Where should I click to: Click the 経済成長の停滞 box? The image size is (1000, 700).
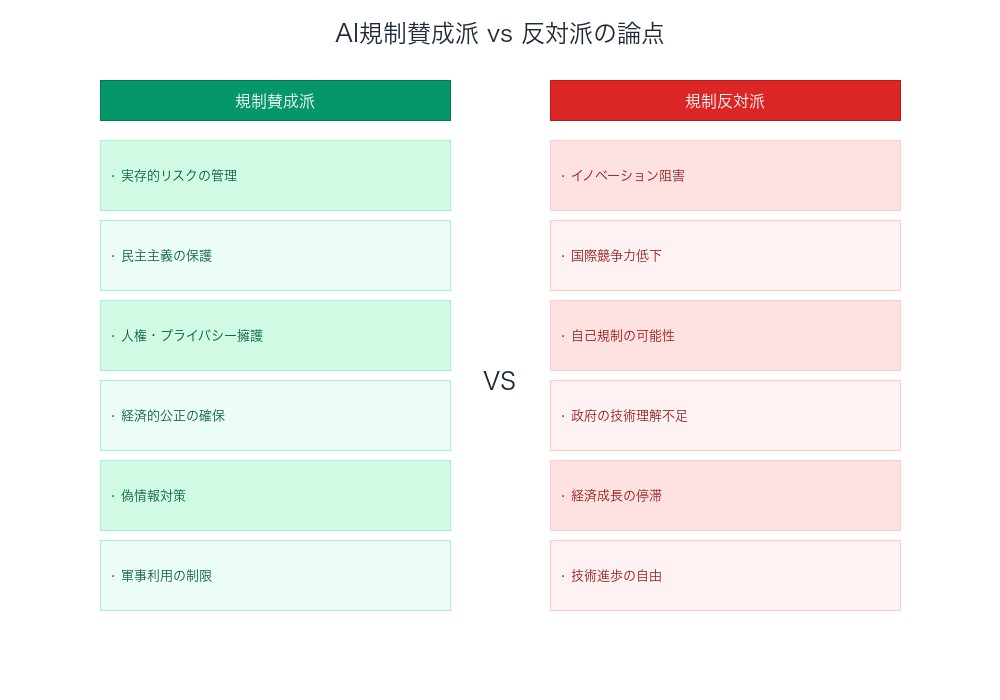(x=725, y=496)
